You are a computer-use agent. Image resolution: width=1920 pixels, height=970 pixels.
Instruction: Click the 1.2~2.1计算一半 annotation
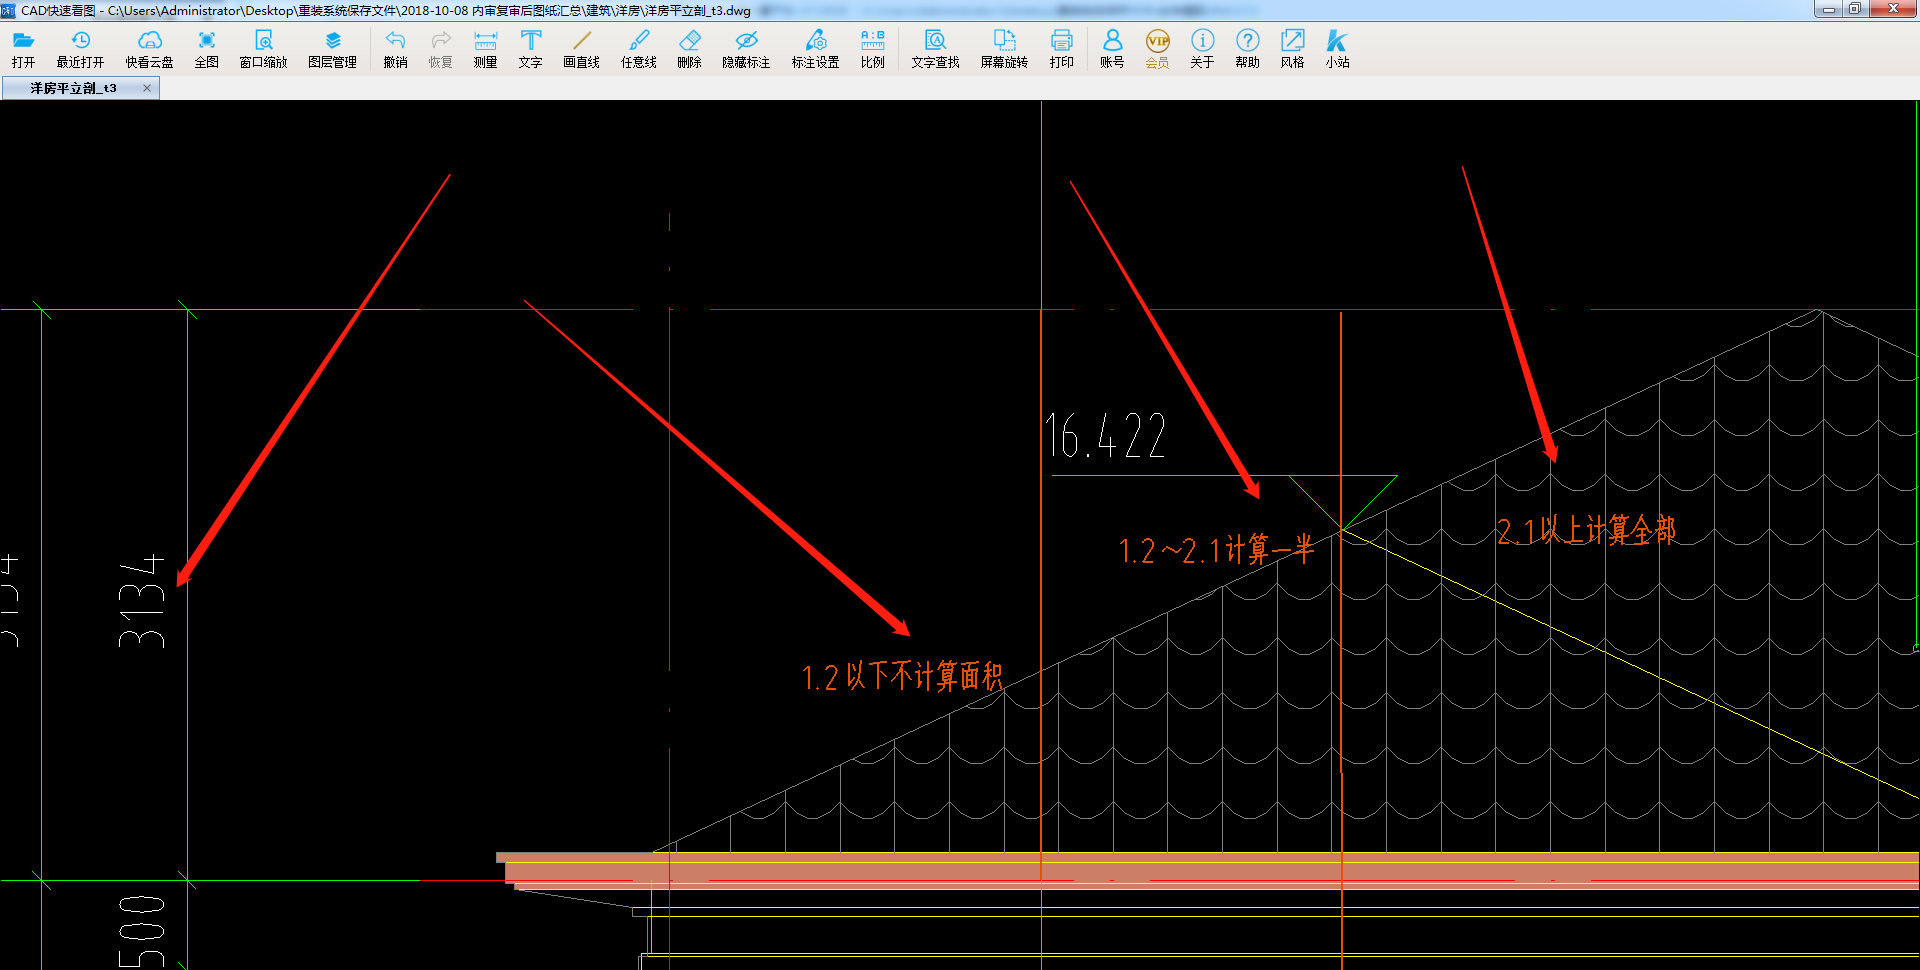[1216, 549]
